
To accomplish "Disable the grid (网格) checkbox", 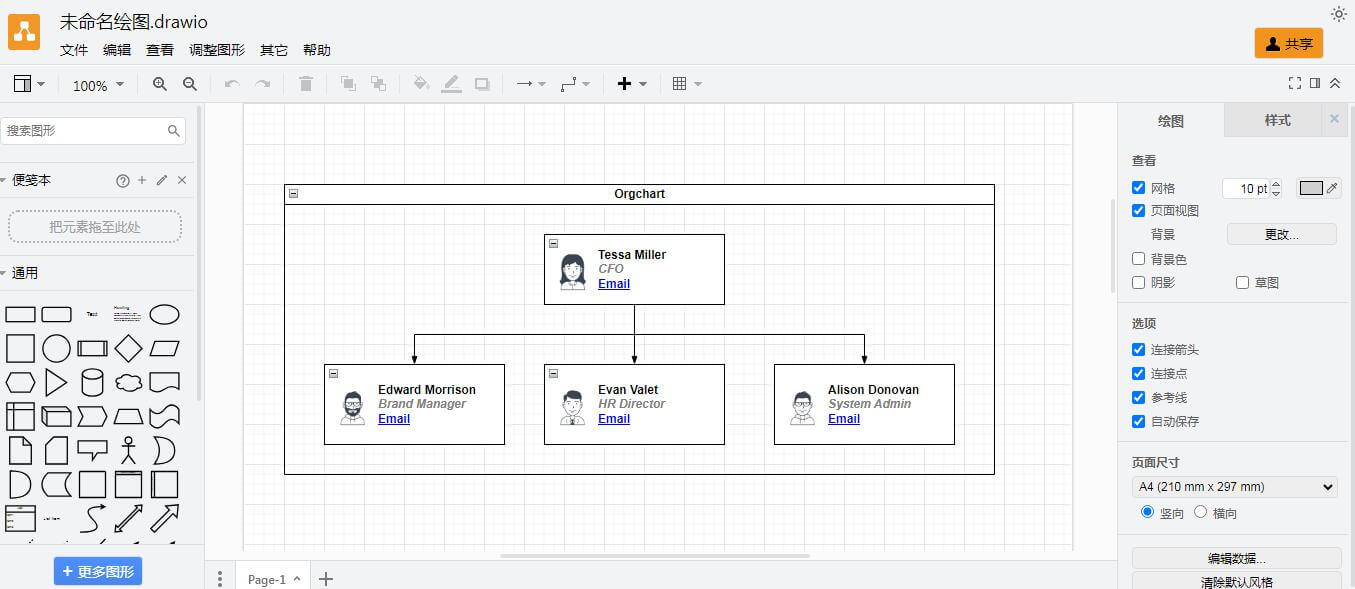I will [x=1138, y=188].
